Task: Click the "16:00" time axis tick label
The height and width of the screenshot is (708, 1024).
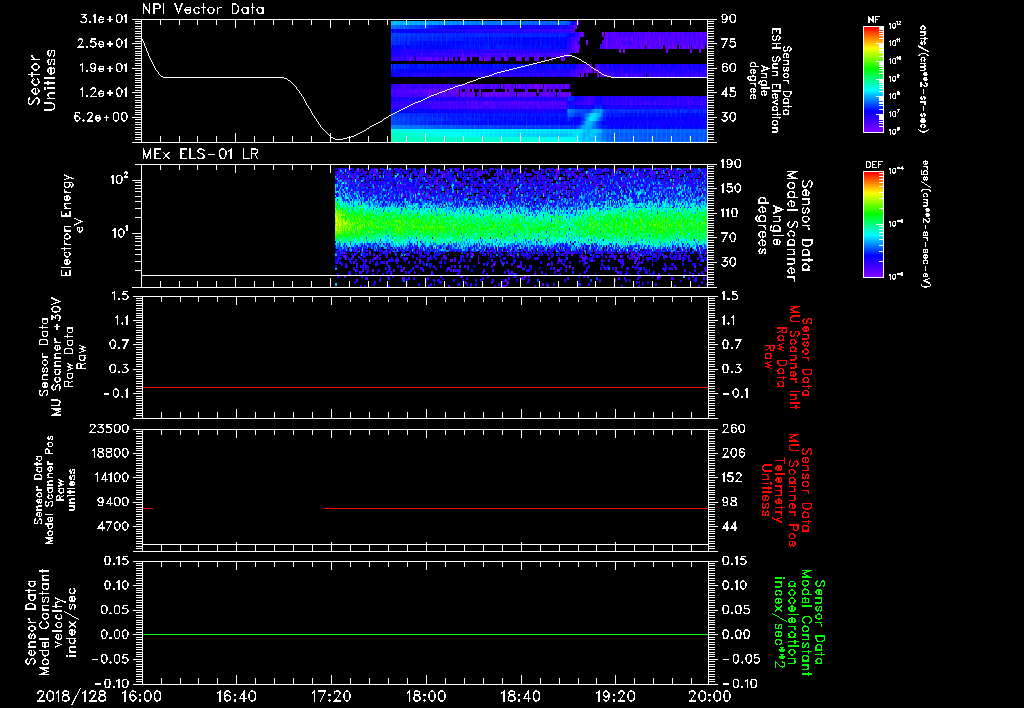Action: (142, 696)
